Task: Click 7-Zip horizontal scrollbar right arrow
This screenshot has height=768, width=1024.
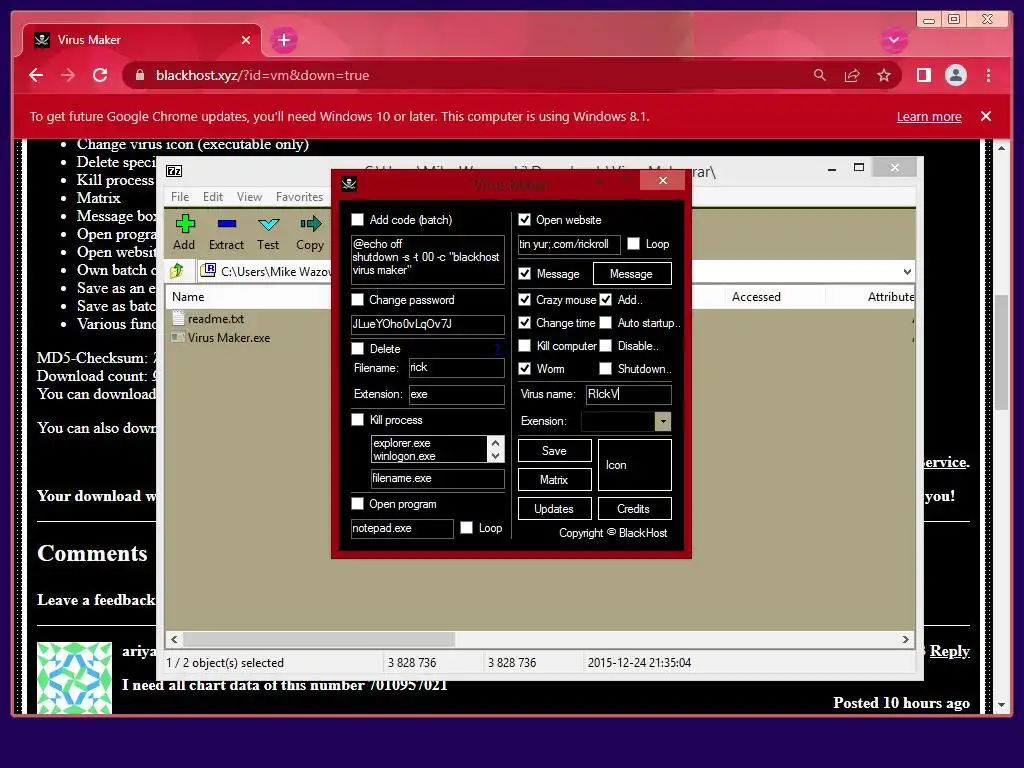Action: [905, 639]
